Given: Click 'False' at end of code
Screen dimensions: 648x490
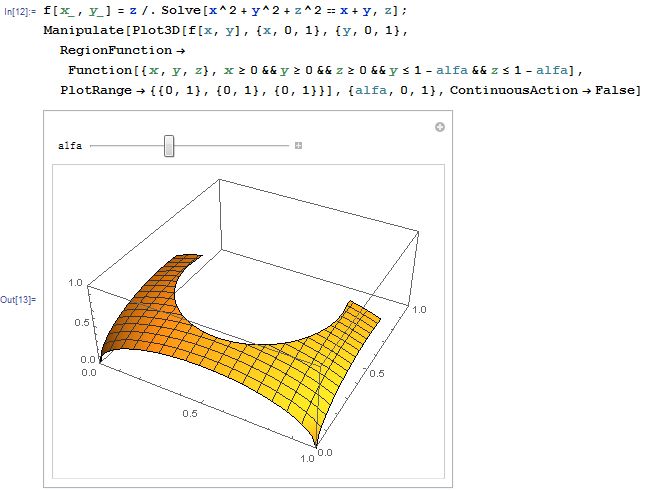Looking at the screenshot, I should point(615,90).
